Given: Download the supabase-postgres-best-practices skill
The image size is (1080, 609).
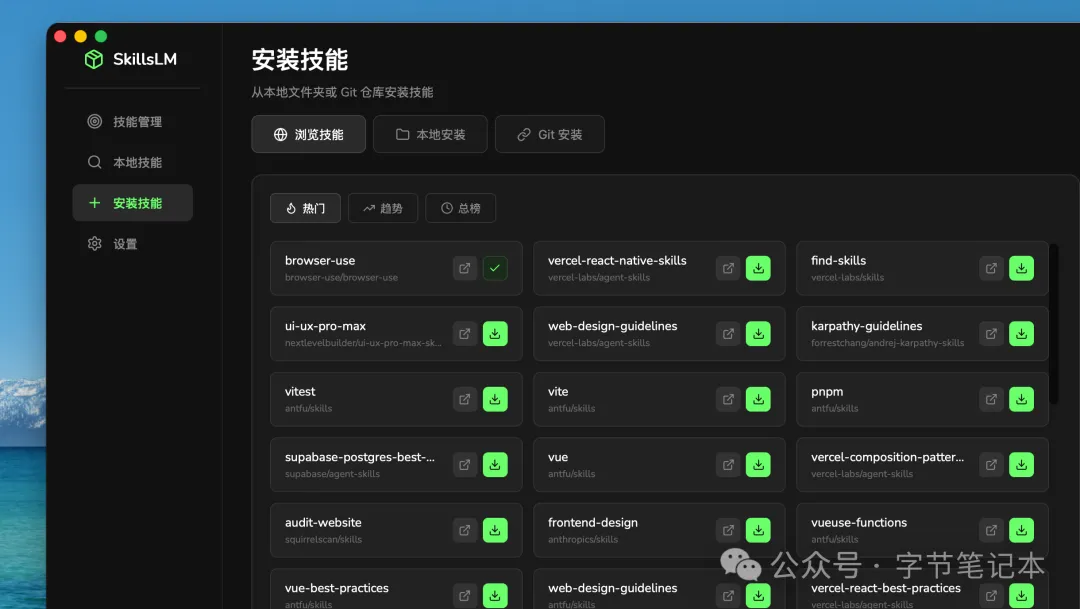Looking at the screenshot, I should pyautogui.click(x=495, y=465).
